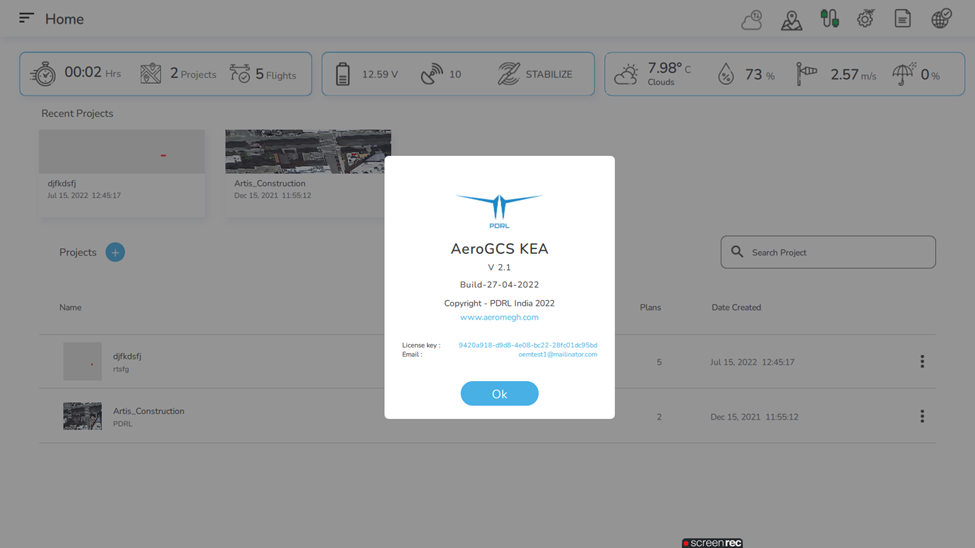Click the oemtest1 email address
975x548 pixels.
click(558, 355)
